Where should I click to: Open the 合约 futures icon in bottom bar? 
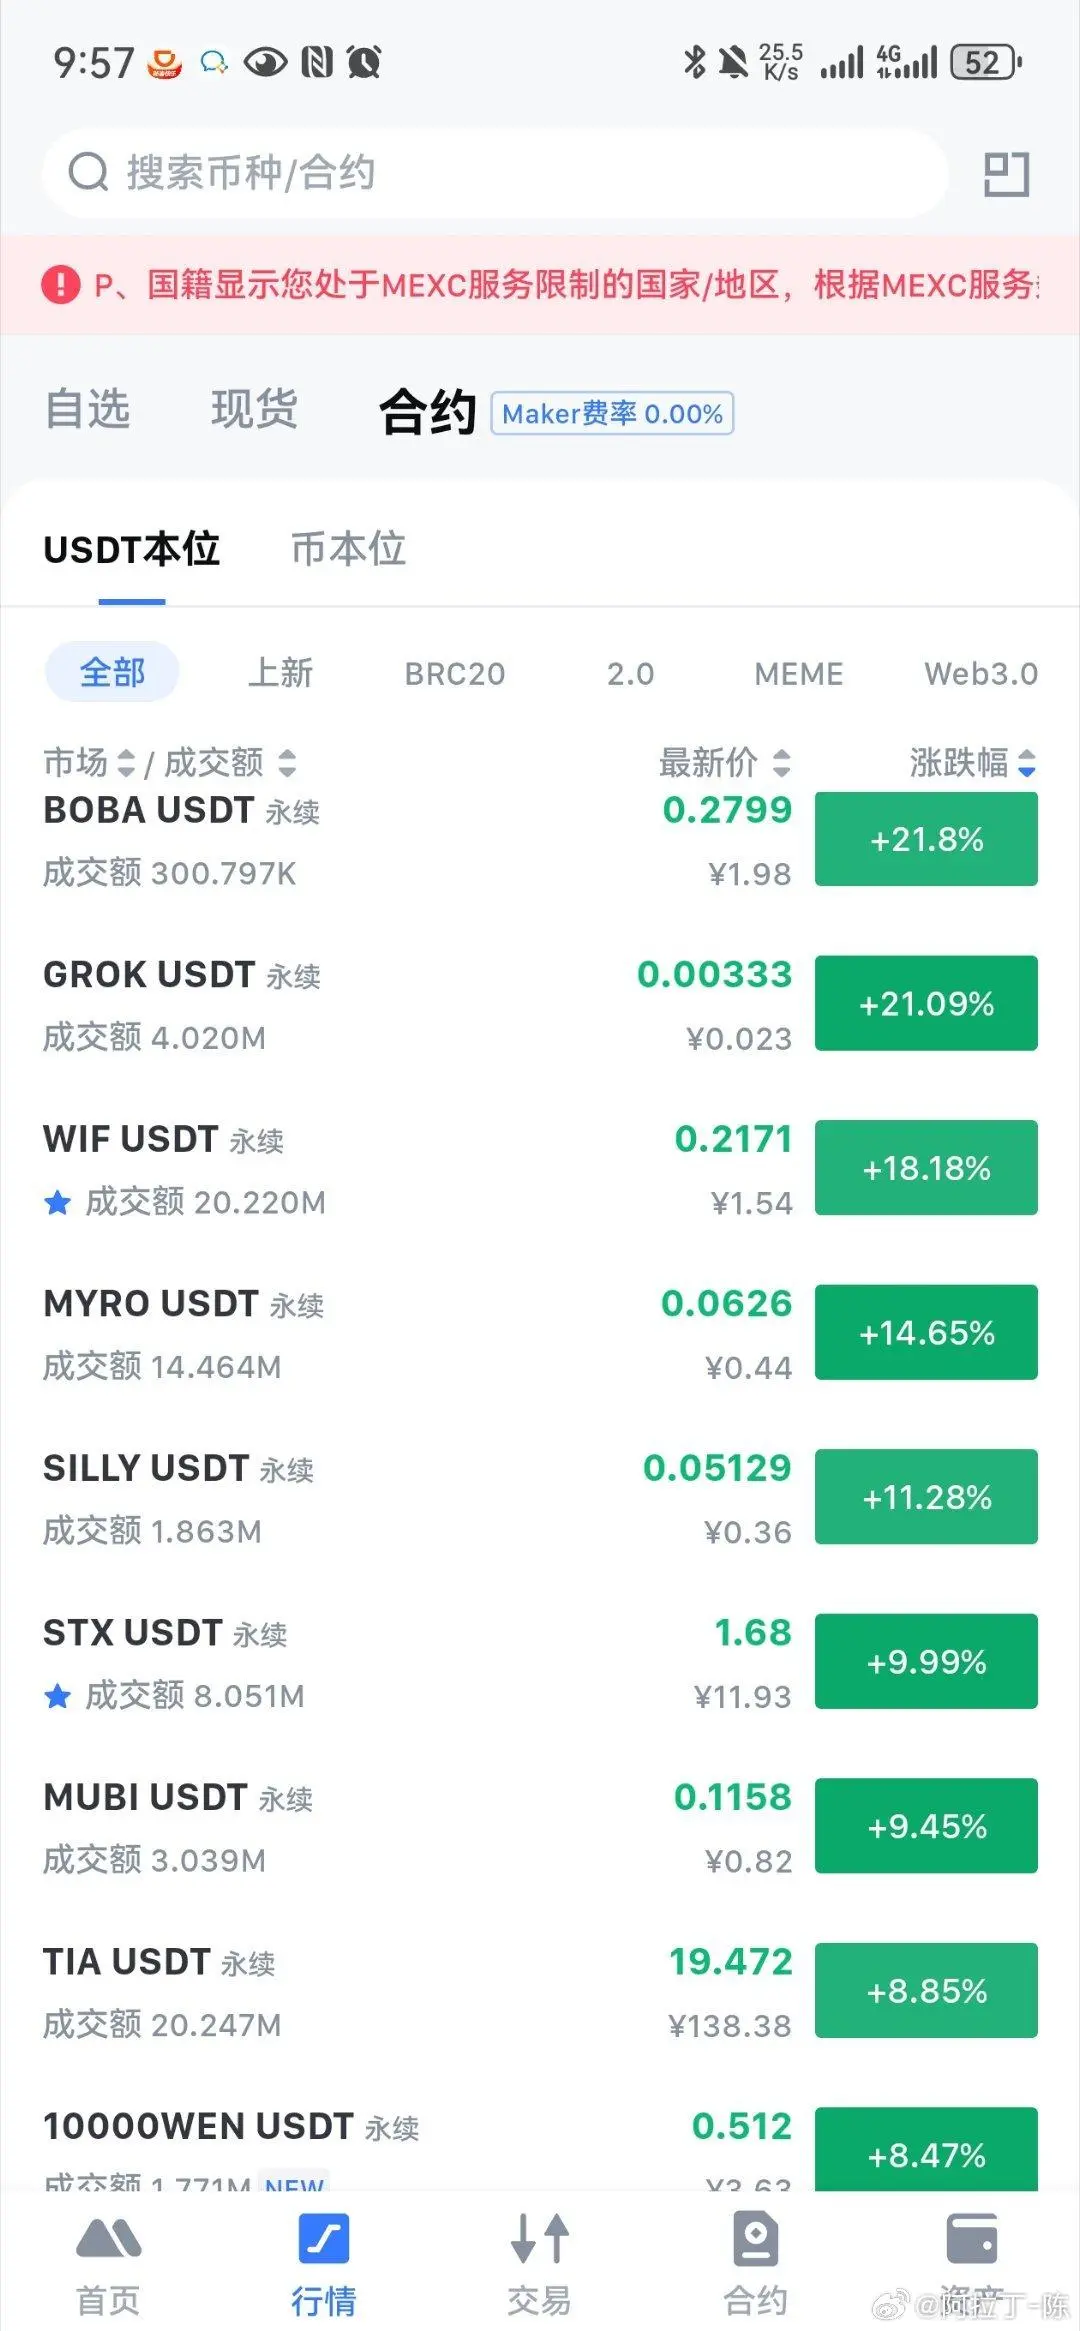point(755,2238)
